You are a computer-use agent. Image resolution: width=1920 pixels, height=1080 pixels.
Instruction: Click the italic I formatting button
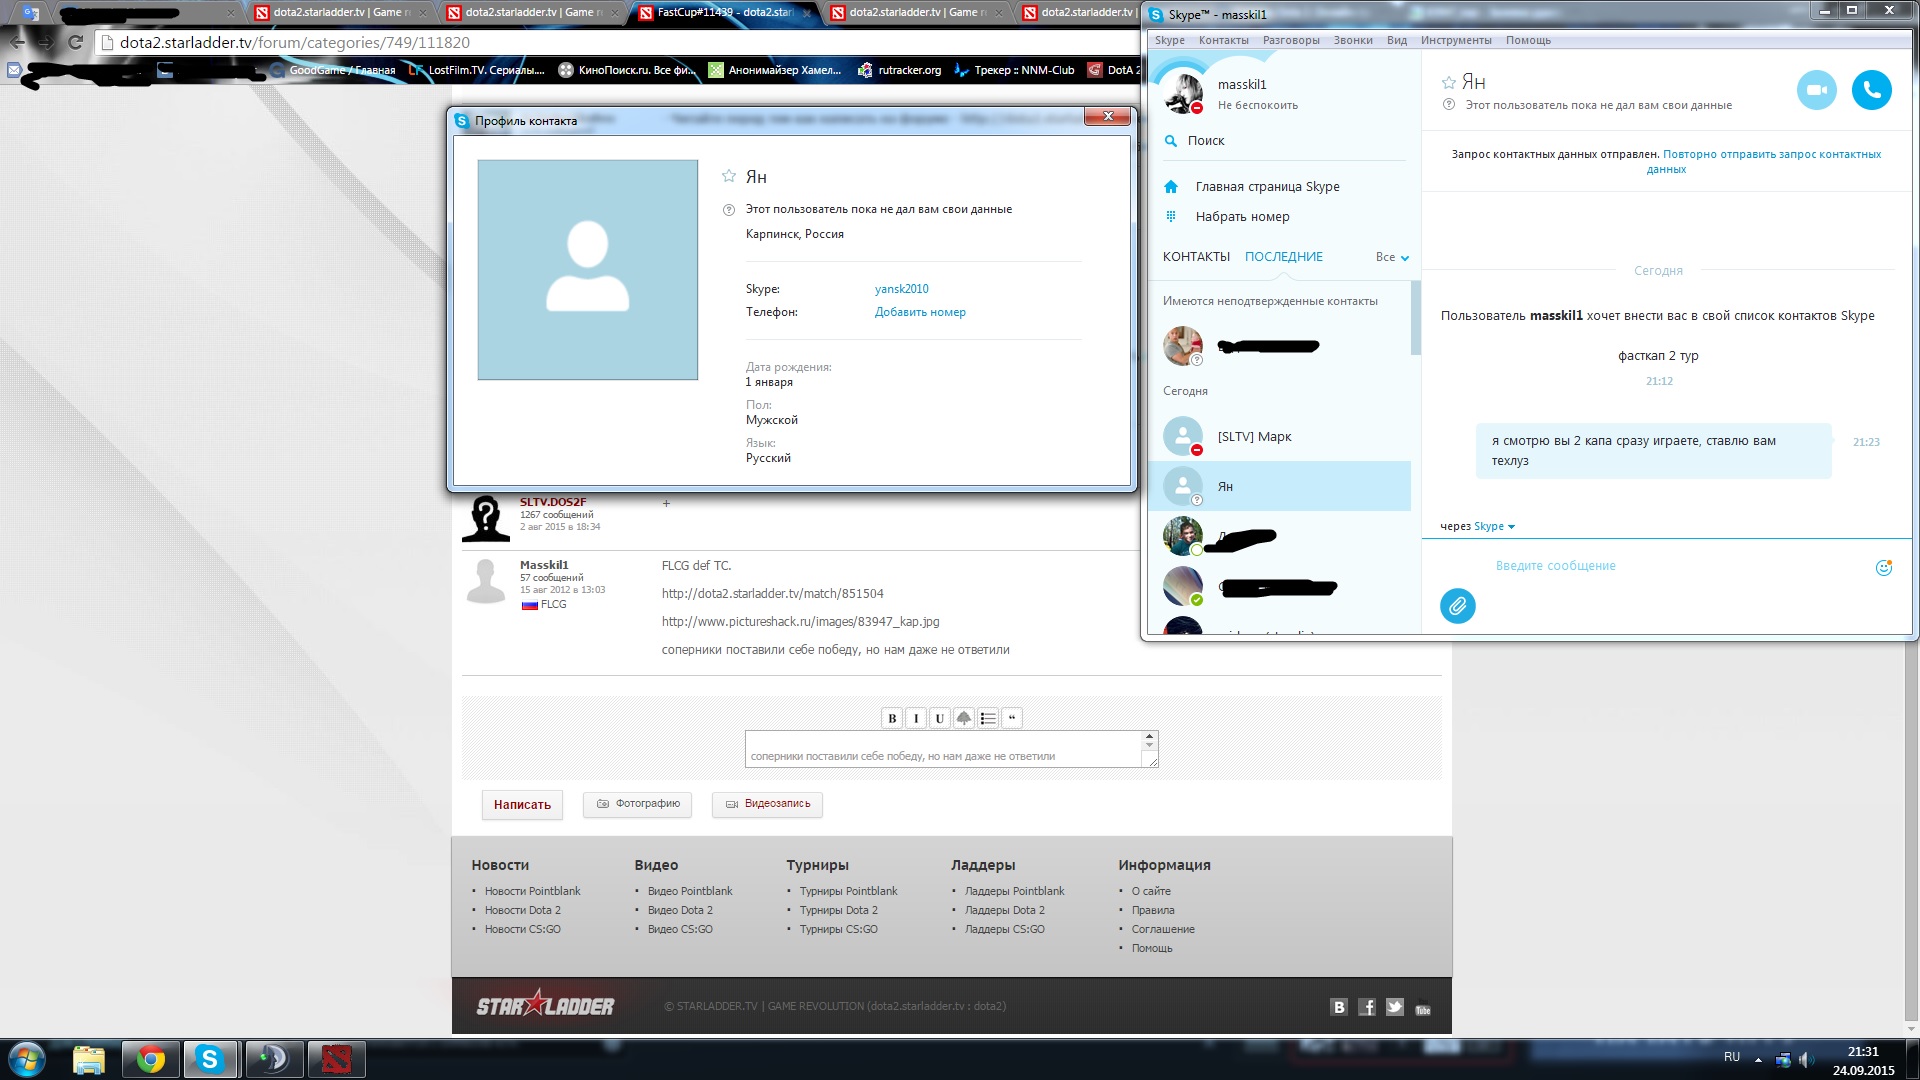(916, 718)
